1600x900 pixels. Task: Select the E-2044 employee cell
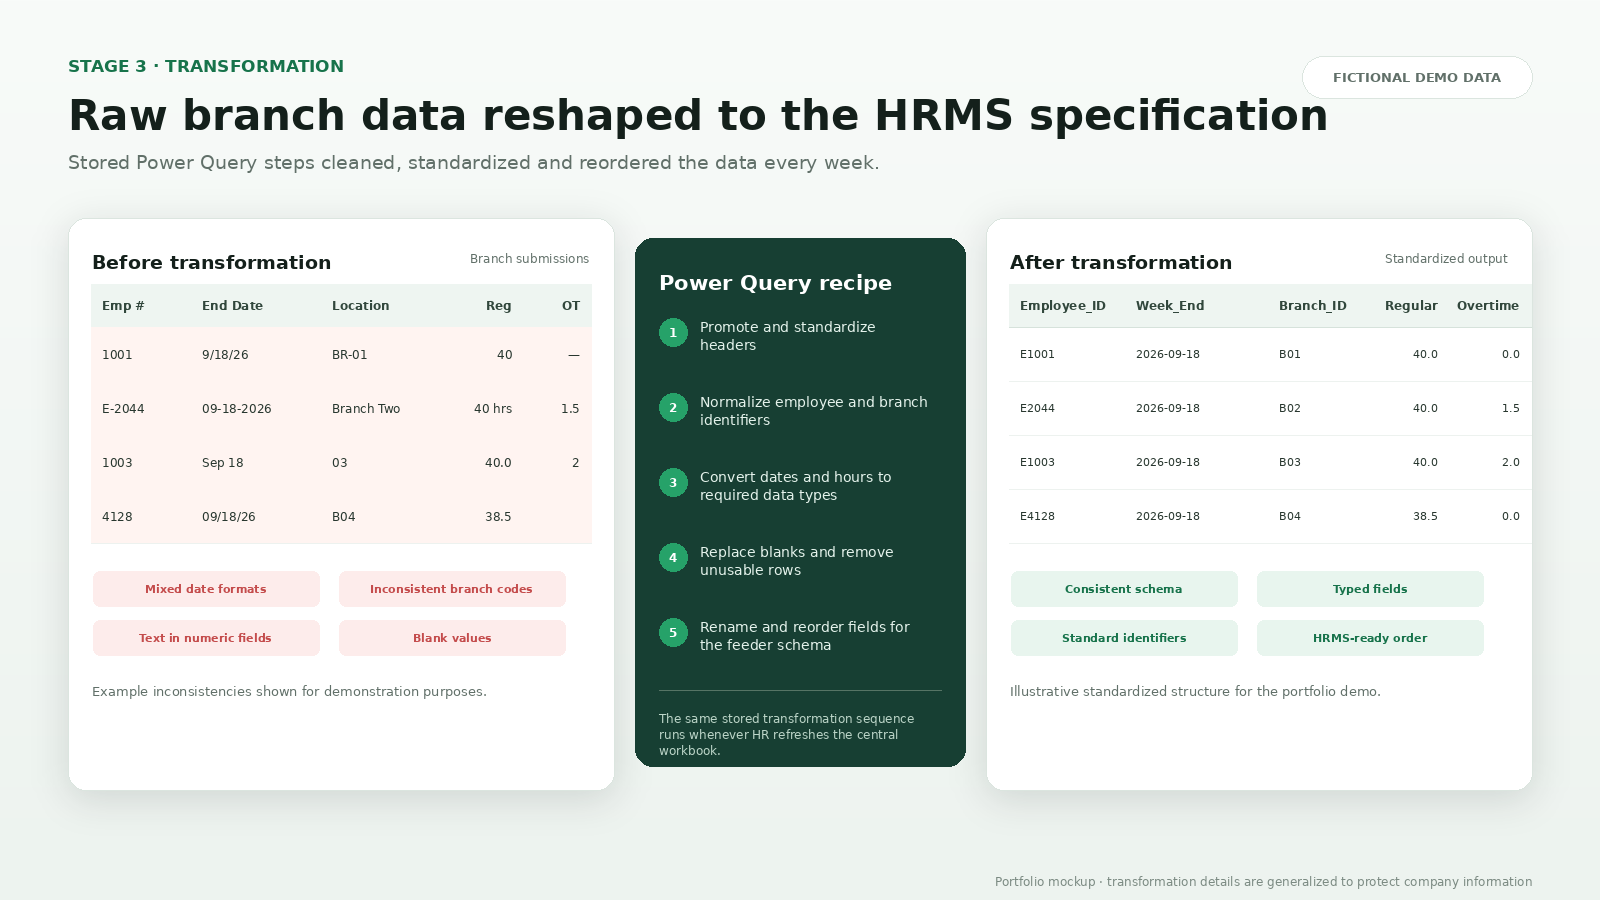point(123,409)
